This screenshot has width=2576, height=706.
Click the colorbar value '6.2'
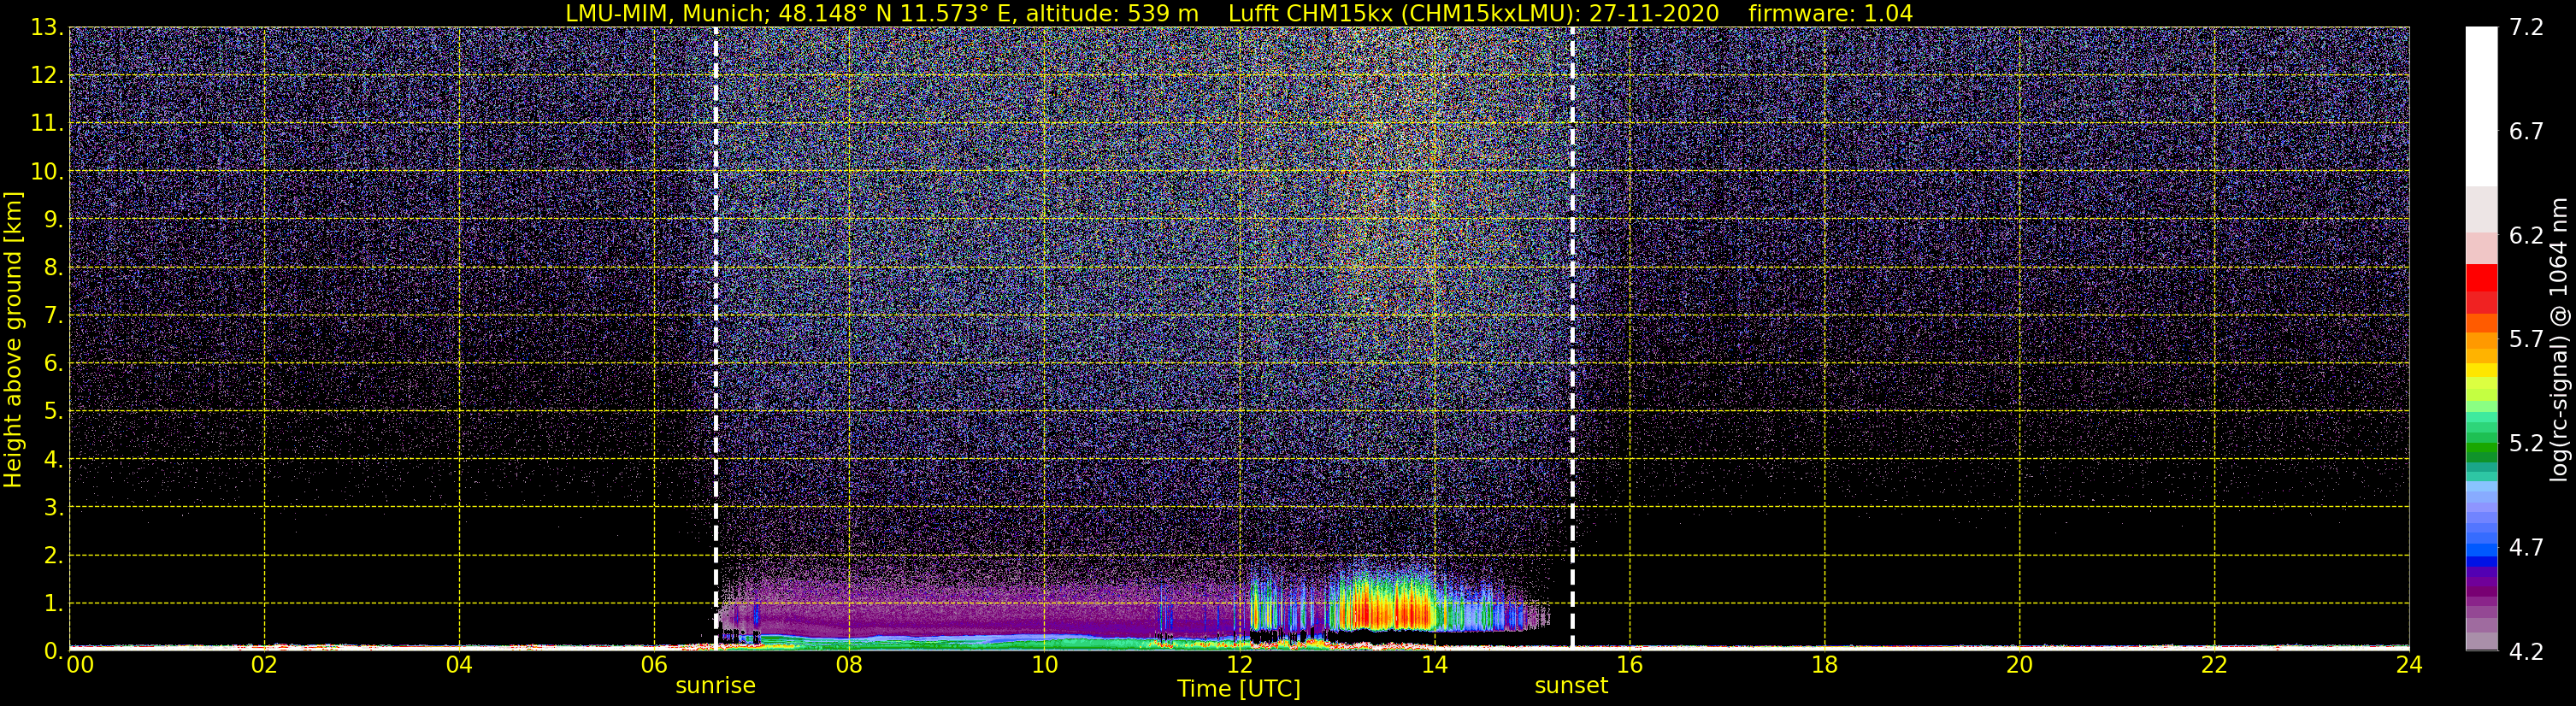coord(2526,235)
